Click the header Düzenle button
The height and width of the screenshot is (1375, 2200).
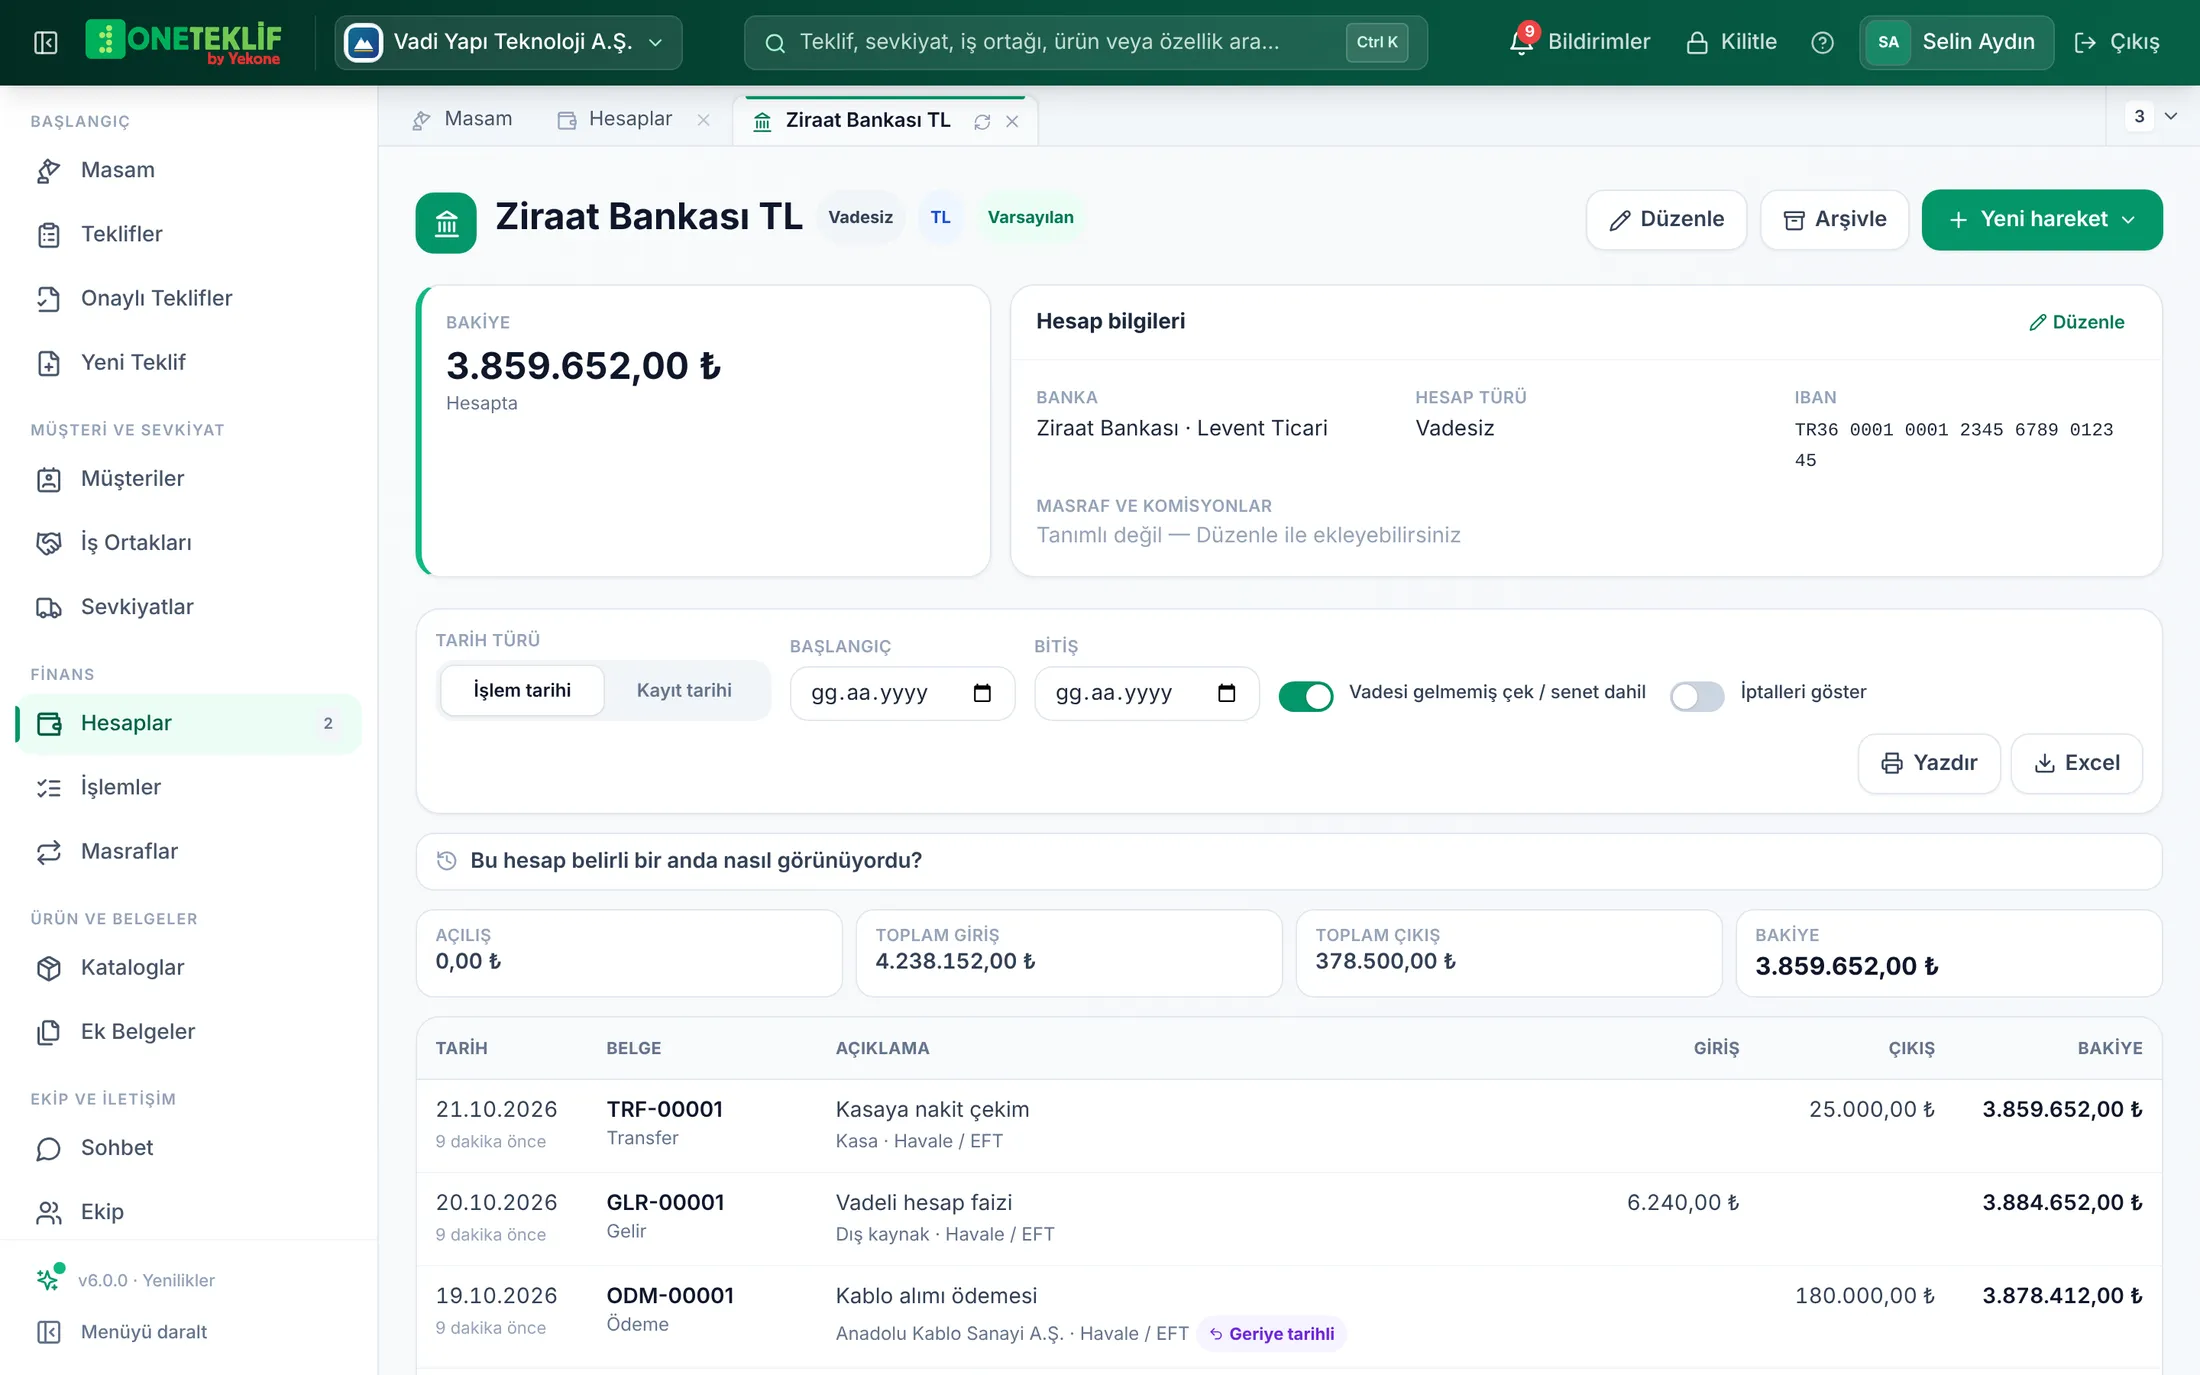(x=1666, y=220)
